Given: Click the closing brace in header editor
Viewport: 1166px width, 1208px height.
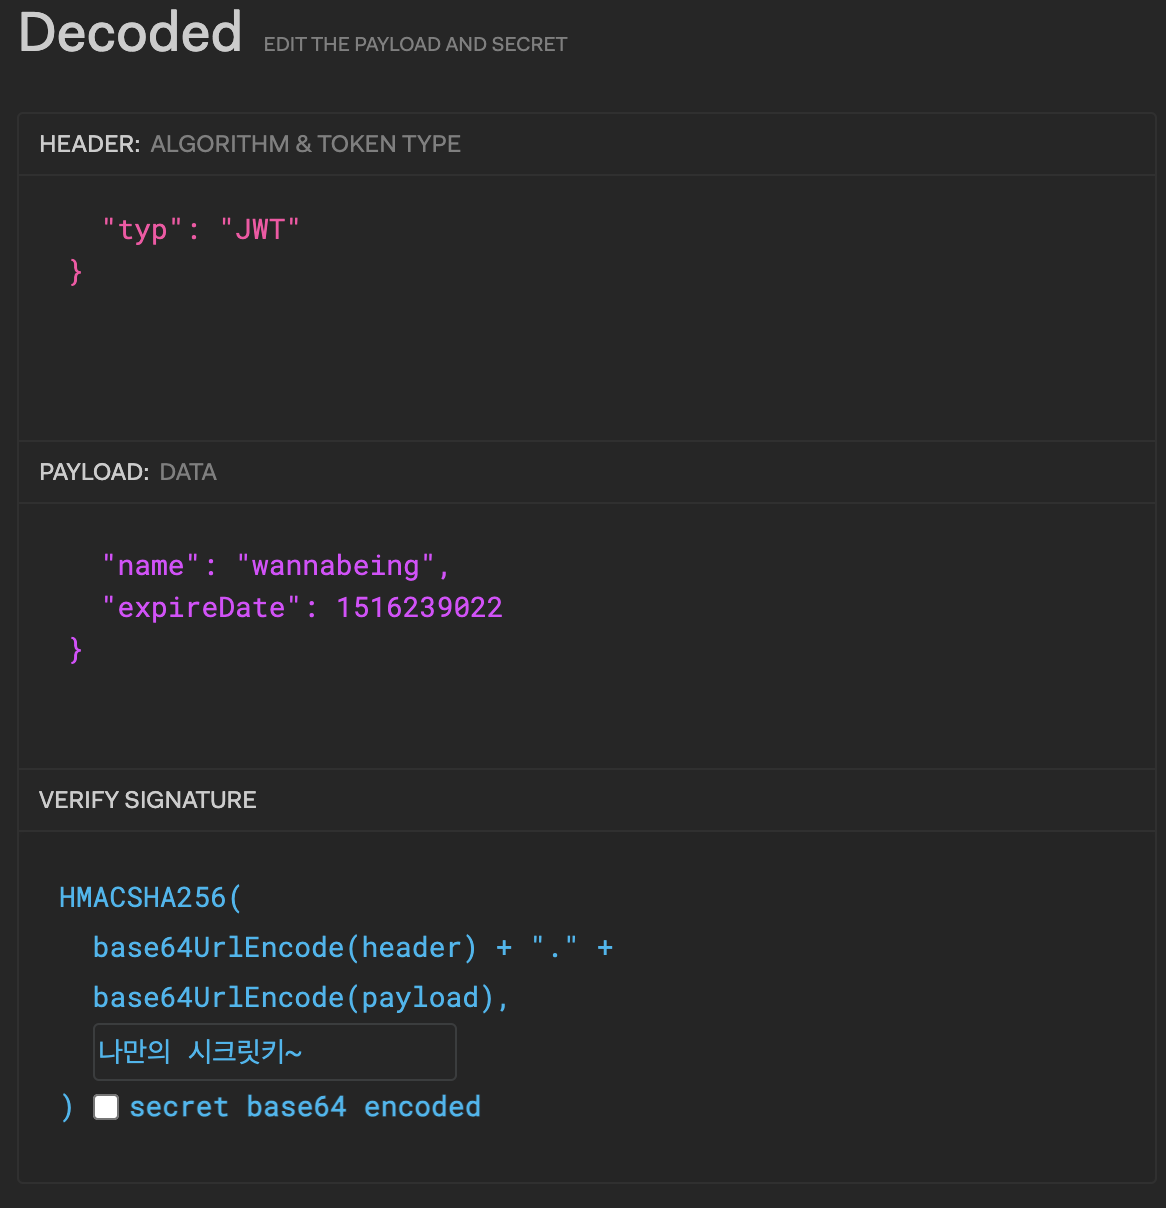Looking at the screenshot, I should (x=76, y=272).
